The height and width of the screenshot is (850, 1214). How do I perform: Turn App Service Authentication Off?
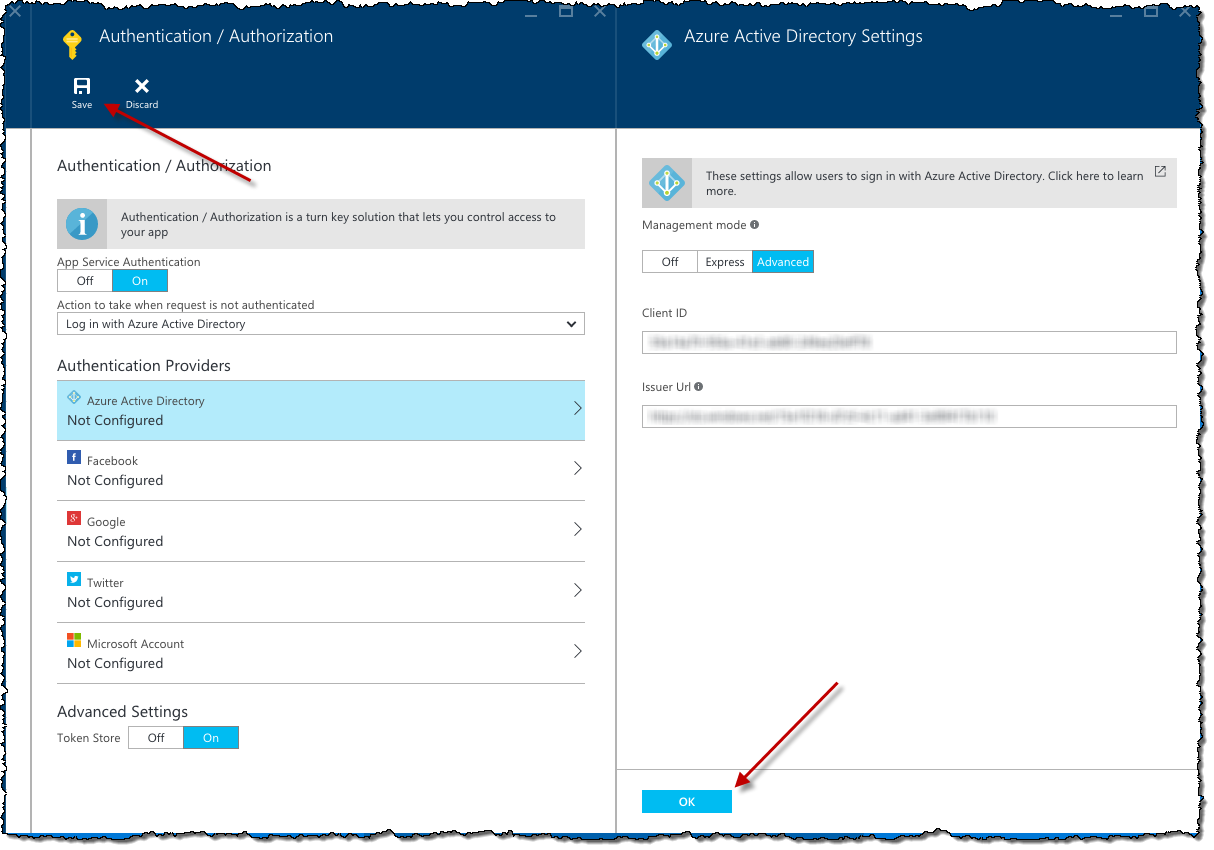85,281
